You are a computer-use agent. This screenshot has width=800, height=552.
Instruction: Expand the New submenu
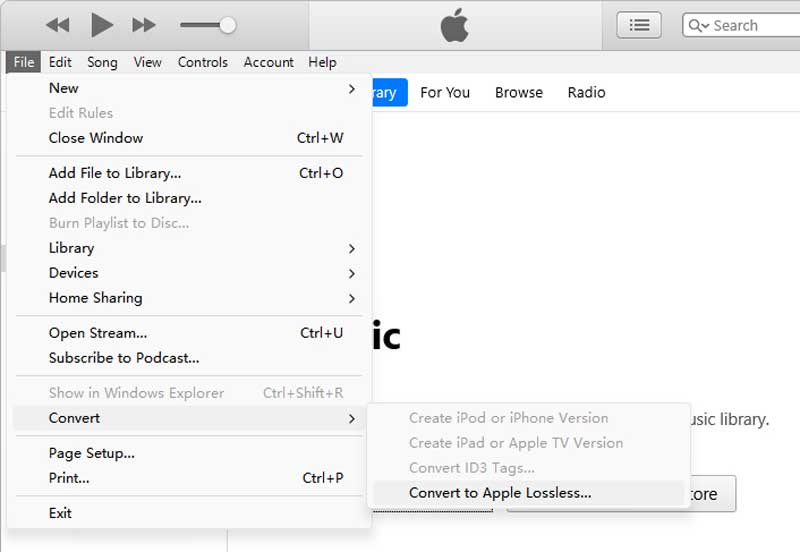tap(189, 88)
